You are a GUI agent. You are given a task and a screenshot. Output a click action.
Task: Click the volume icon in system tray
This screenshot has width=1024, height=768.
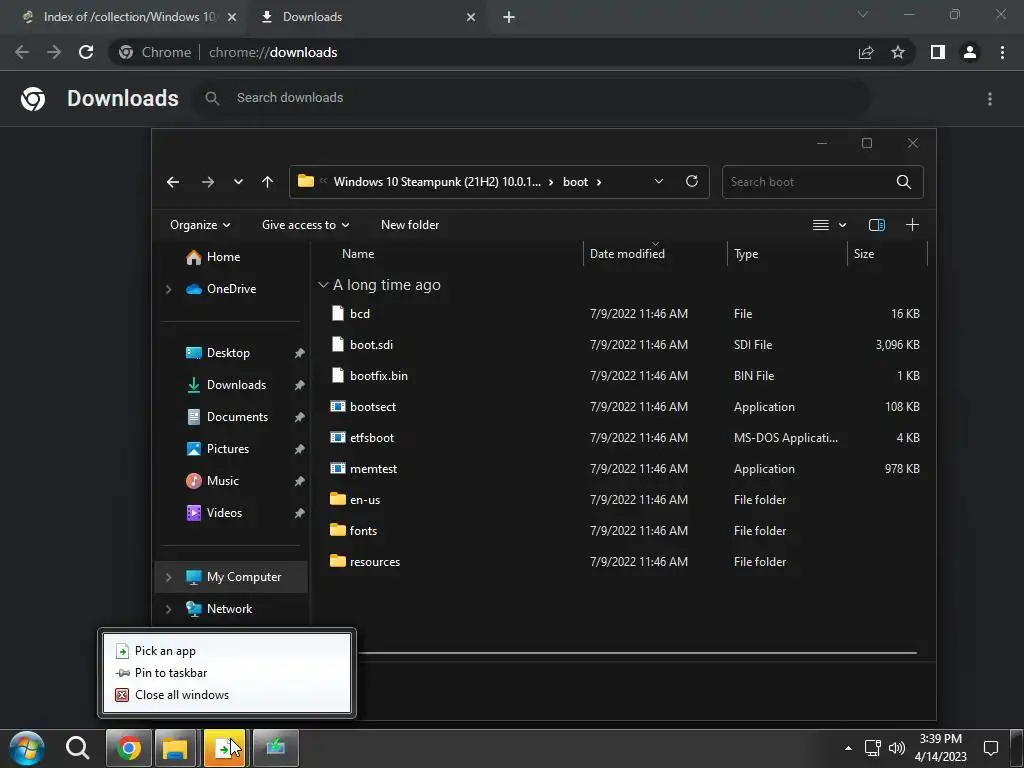[x=897, y=748]
